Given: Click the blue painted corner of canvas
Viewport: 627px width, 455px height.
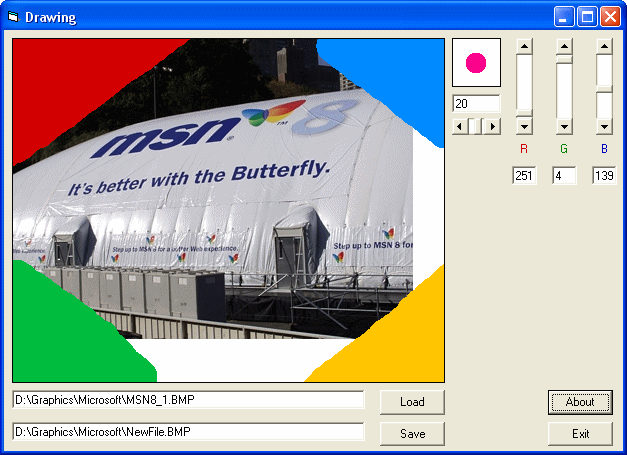Looking at the screenshot, I should point(400,76).
